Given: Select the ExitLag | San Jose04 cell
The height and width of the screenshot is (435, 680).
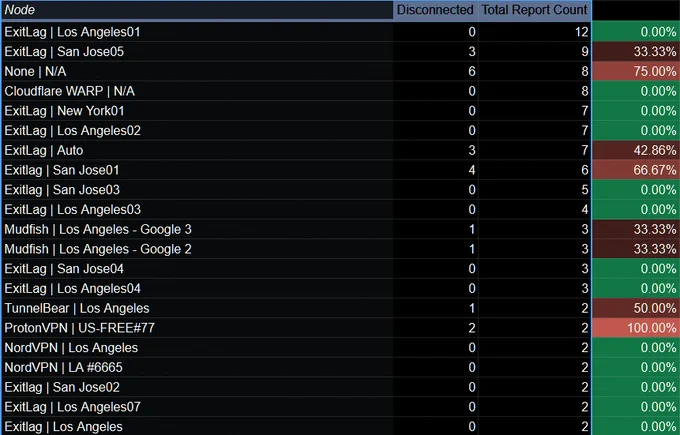Looking at the screenshot, I should 197,268.
